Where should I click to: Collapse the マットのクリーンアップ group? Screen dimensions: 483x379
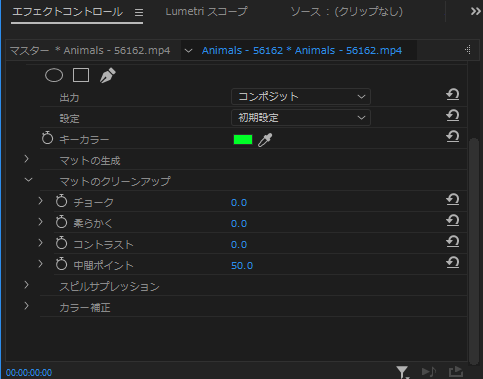[28, 180]
